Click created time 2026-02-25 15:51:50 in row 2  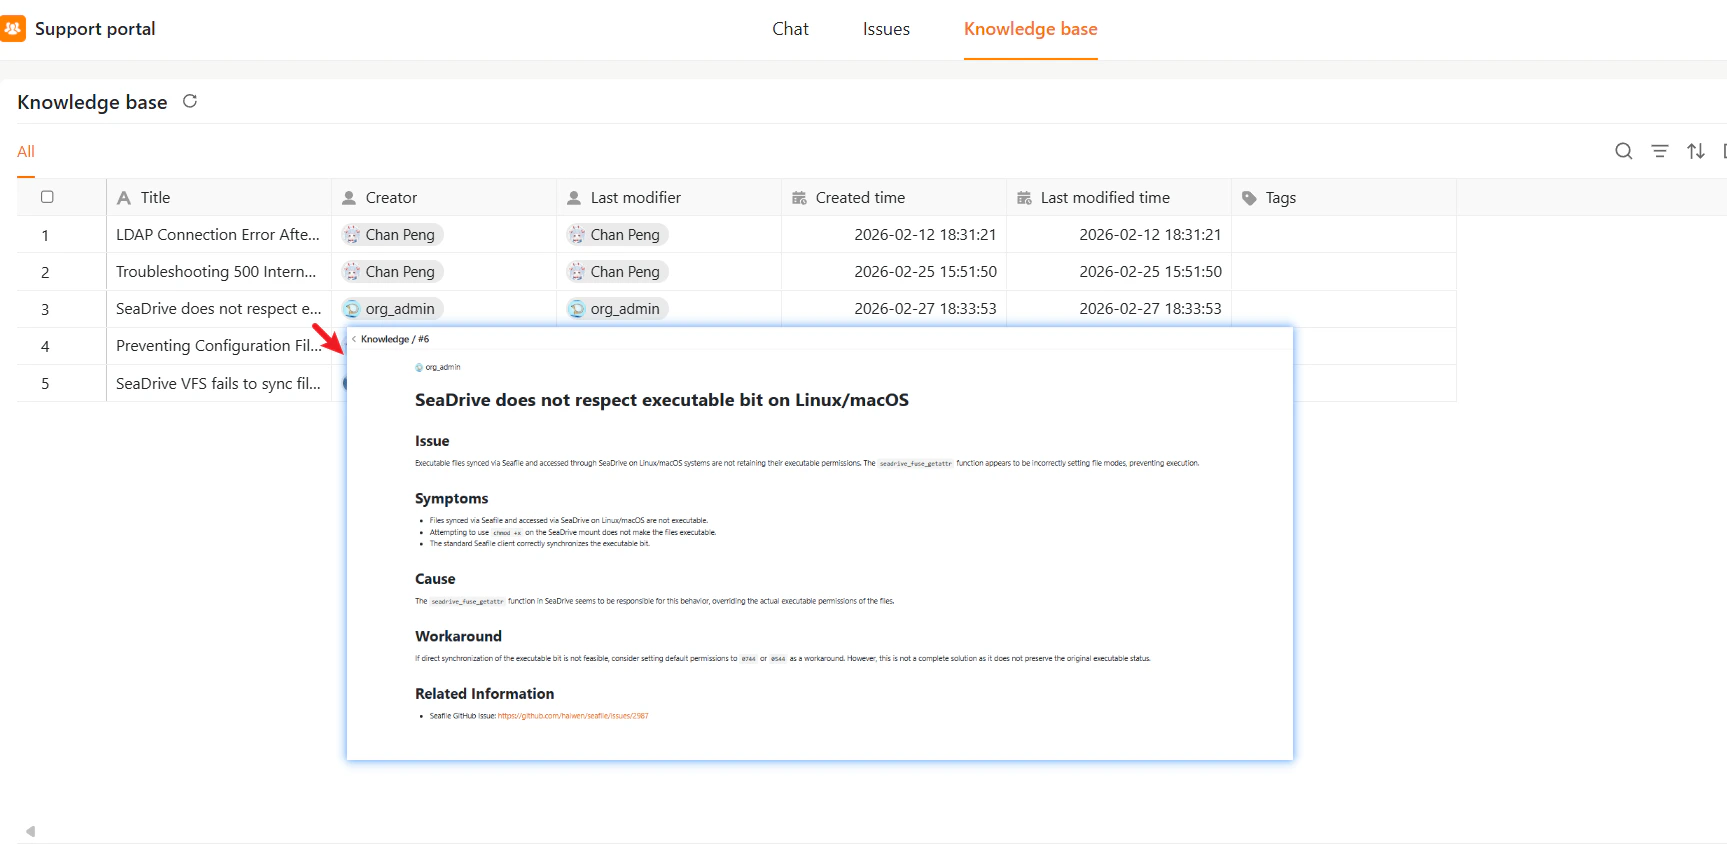coord(925,272)
